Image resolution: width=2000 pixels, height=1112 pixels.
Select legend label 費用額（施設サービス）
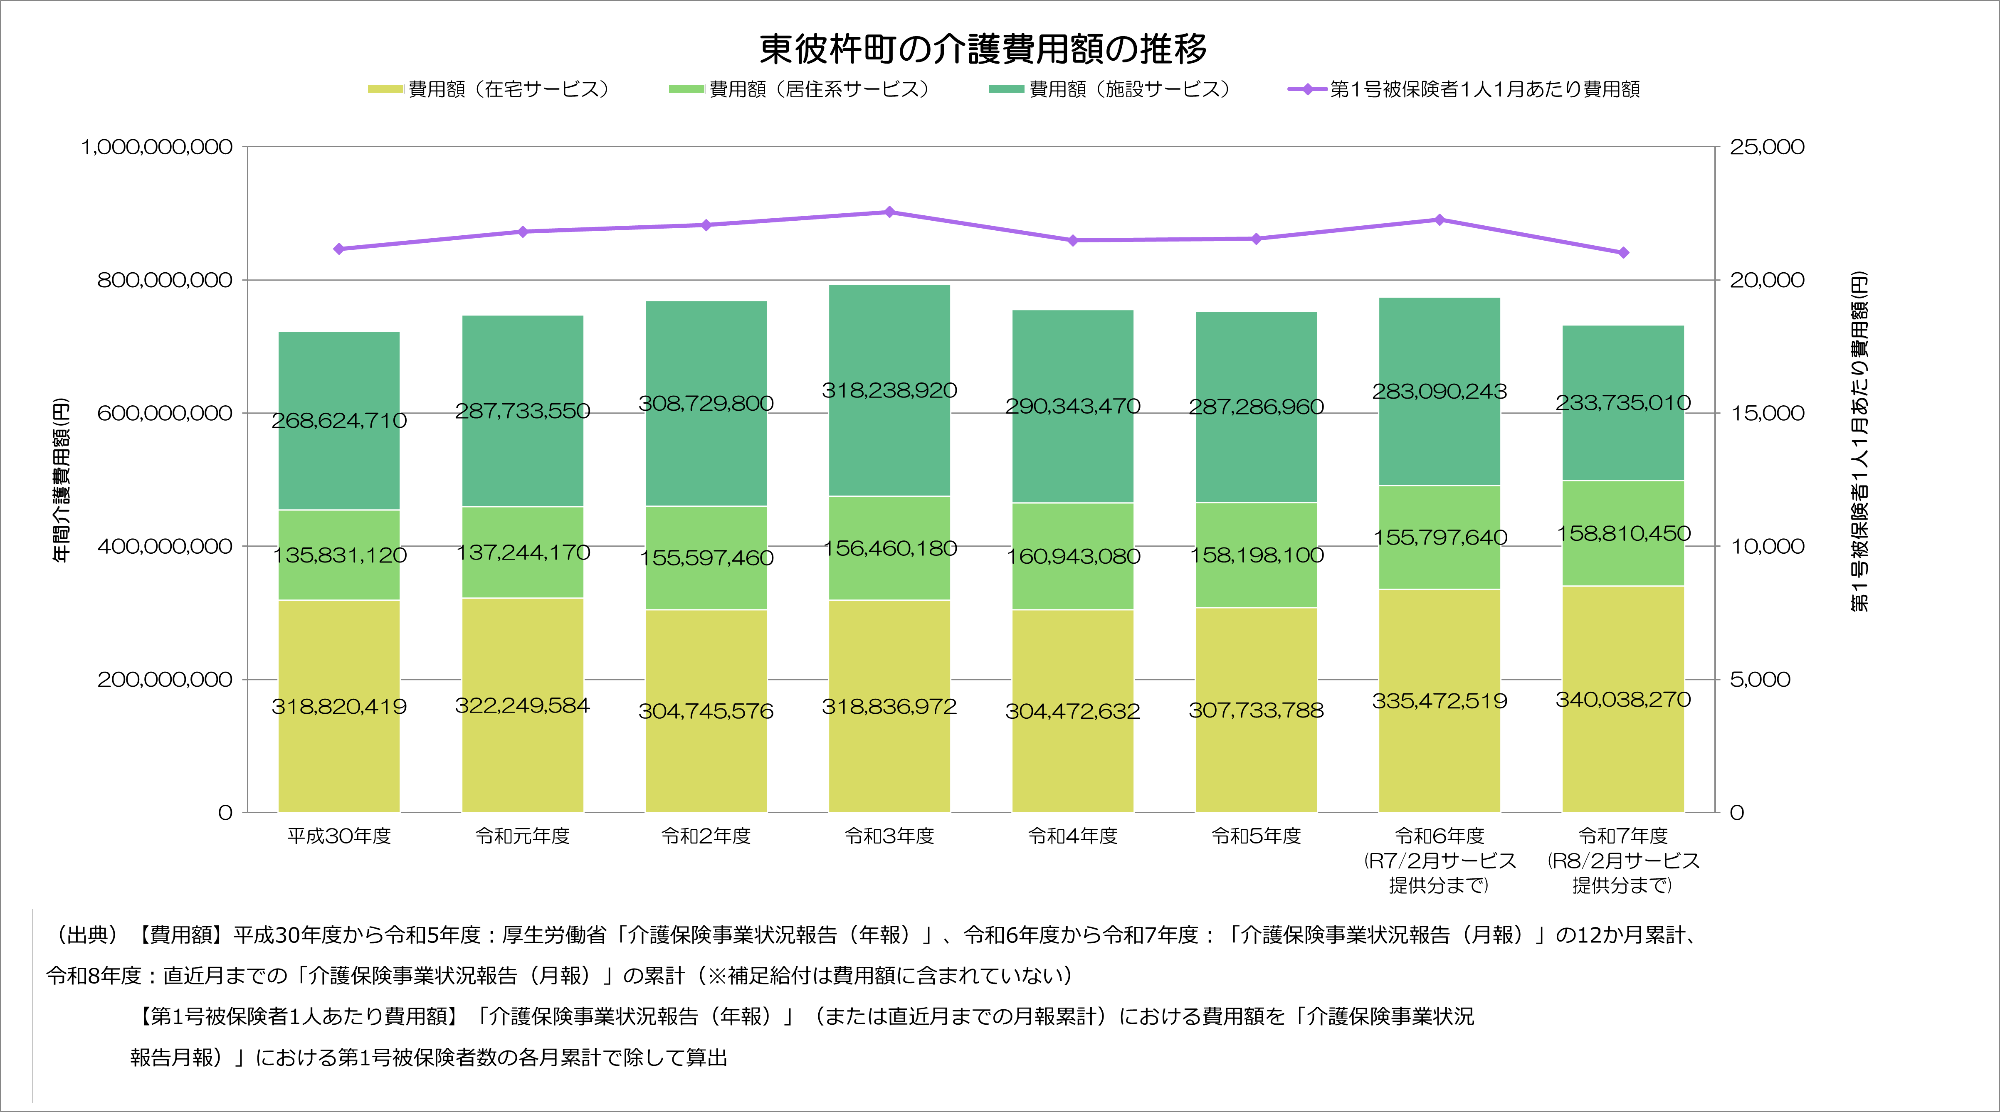pos(1134,89)
